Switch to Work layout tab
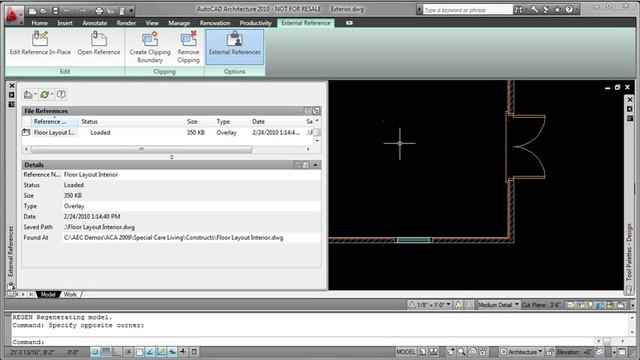 [x=70, y=294]
